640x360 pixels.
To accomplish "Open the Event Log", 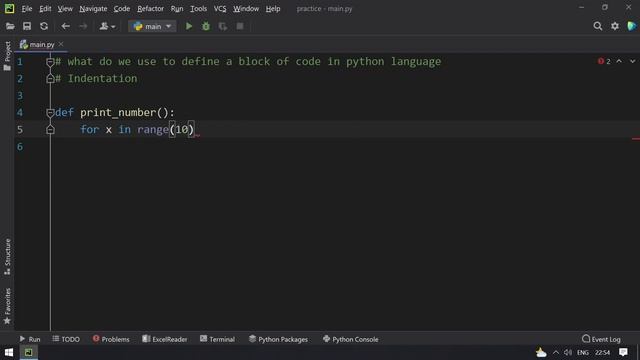I will point(601,339).
